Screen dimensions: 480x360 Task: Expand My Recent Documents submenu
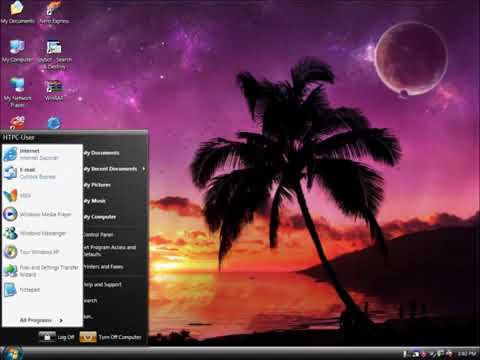pos(115,169)
